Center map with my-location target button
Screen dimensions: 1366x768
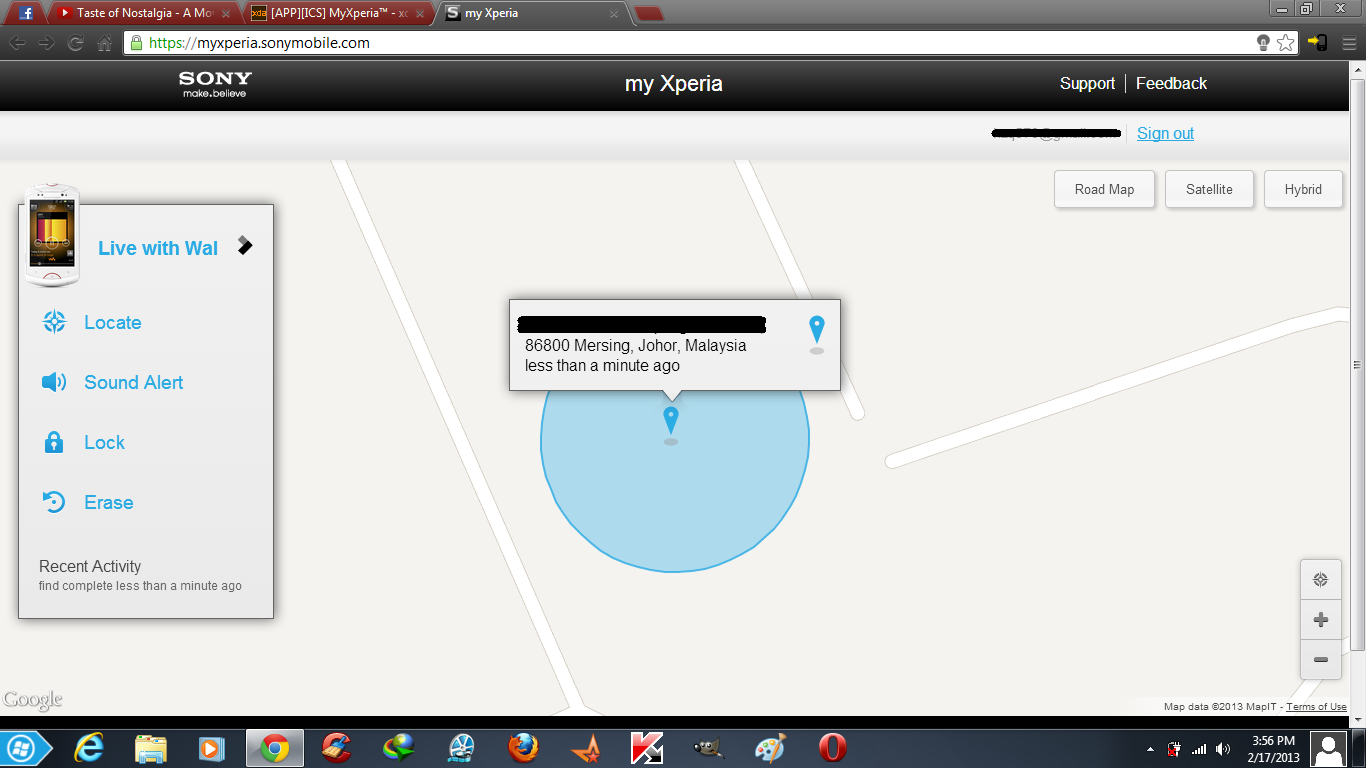1321,580
